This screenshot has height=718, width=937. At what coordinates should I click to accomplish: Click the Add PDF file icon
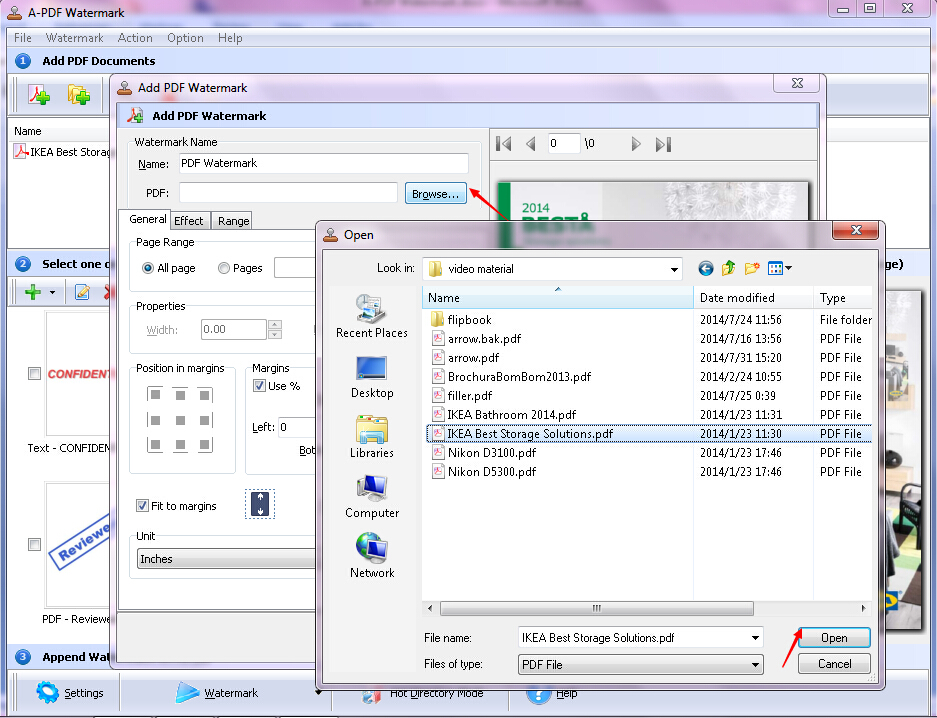pos(39,94)
